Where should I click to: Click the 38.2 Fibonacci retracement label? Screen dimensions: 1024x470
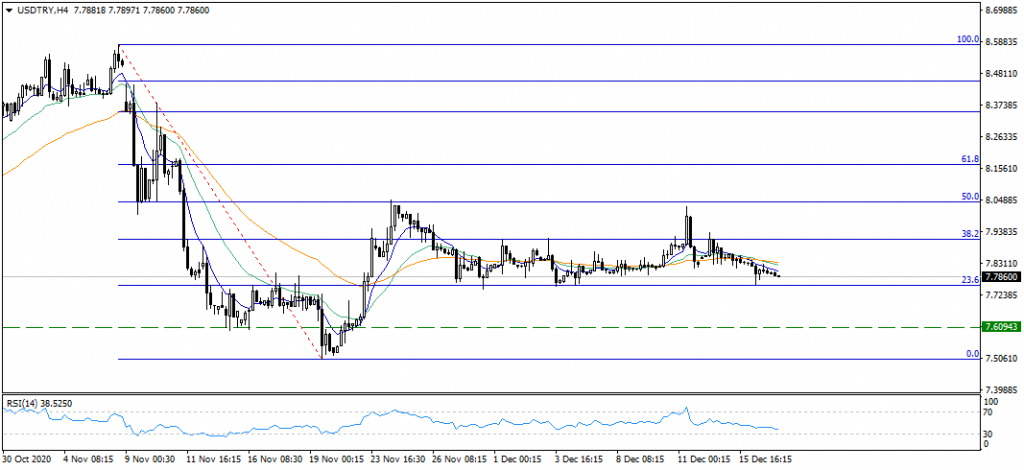(968, 234)
